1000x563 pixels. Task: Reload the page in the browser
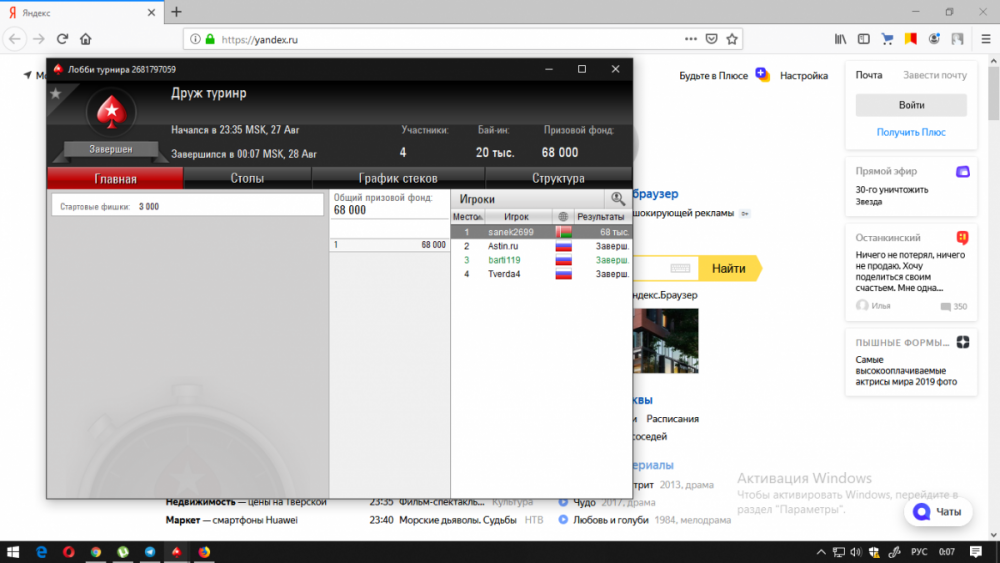[62, 39]
